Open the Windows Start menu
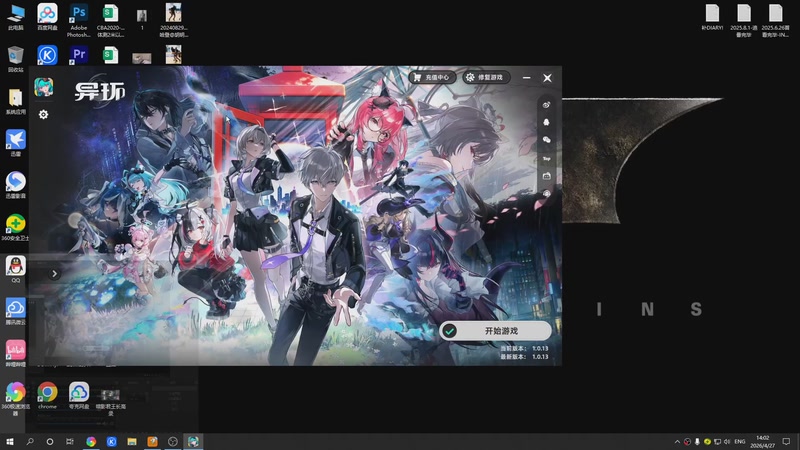 pos(10,441)
